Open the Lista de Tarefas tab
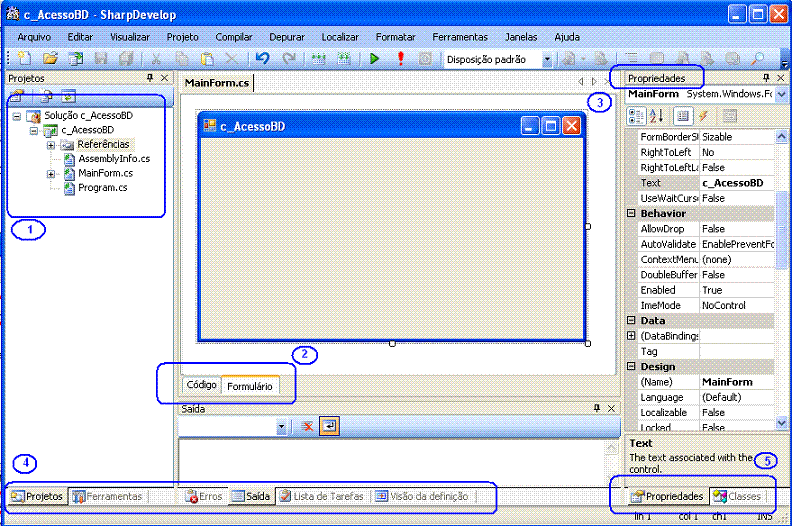Image resolution: width=792 pixels, height=526 pixels. coord(322,497)
